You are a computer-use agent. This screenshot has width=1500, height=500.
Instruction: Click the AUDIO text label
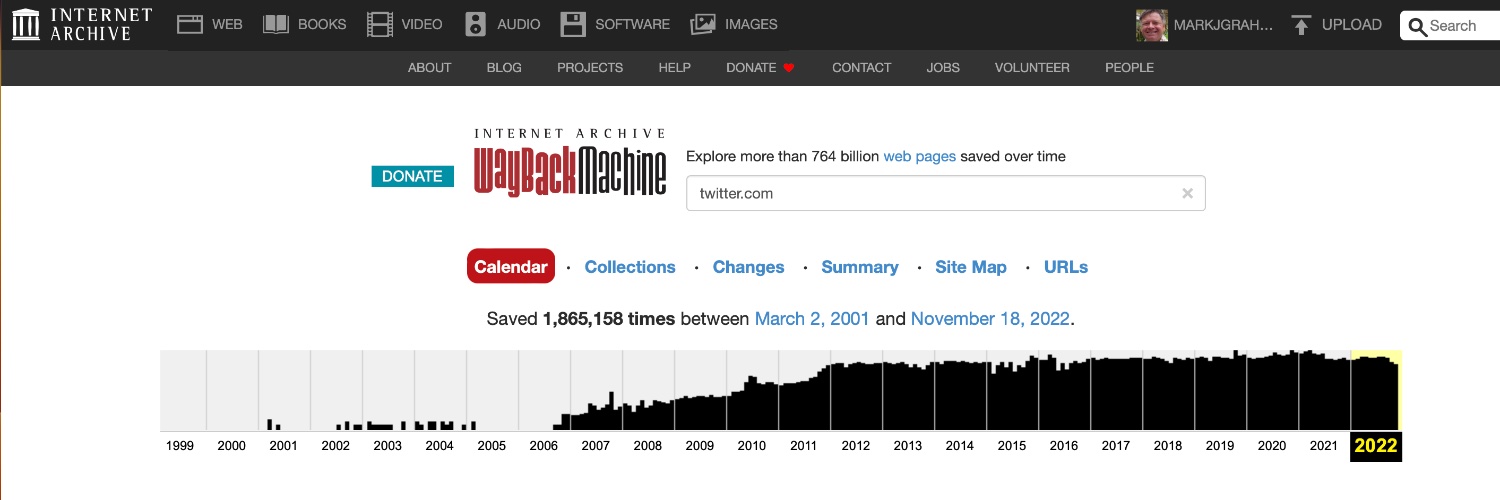(519, 24)
